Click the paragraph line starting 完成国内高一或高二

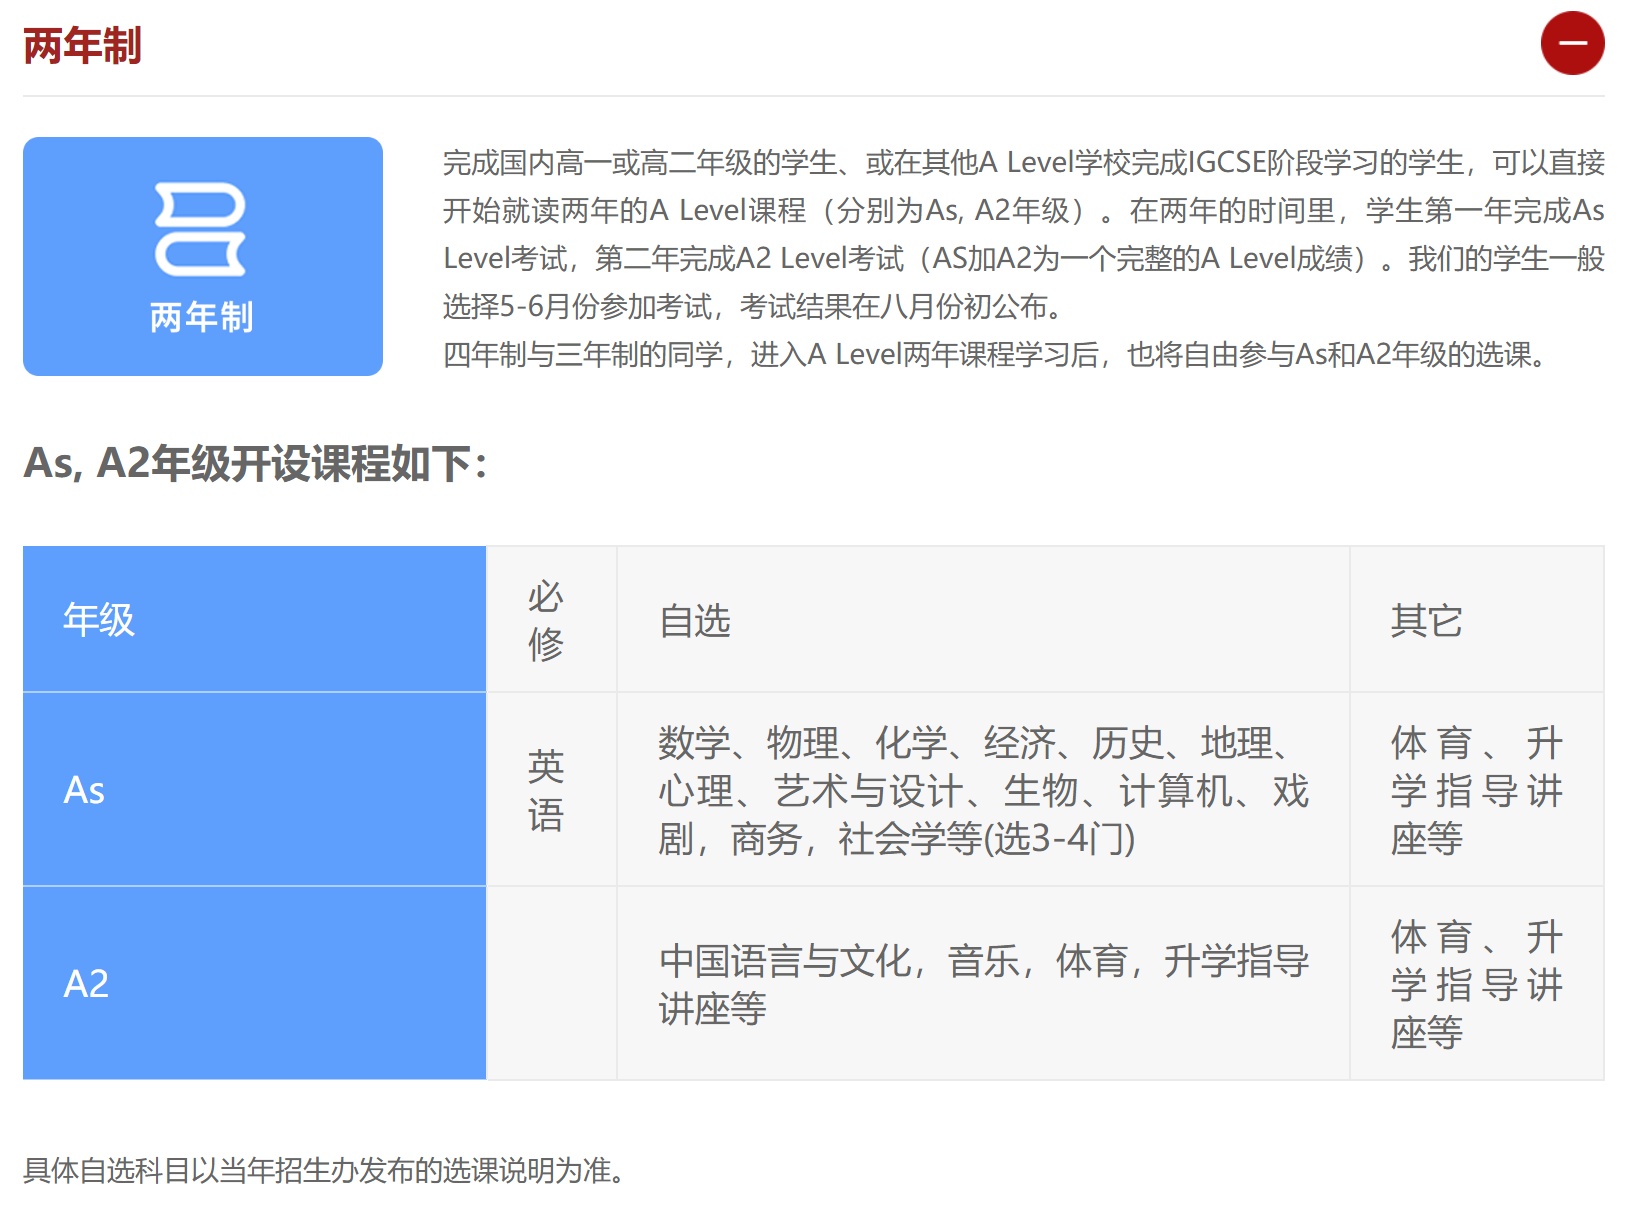[x=1022, y=162]
